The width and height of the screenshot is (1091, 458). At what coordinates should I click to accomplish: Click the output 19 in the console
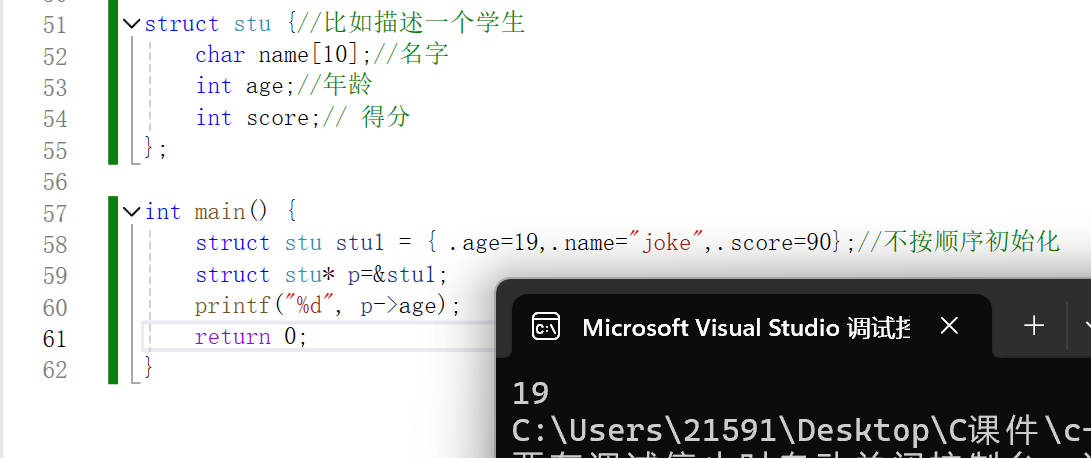pos(531,394)
